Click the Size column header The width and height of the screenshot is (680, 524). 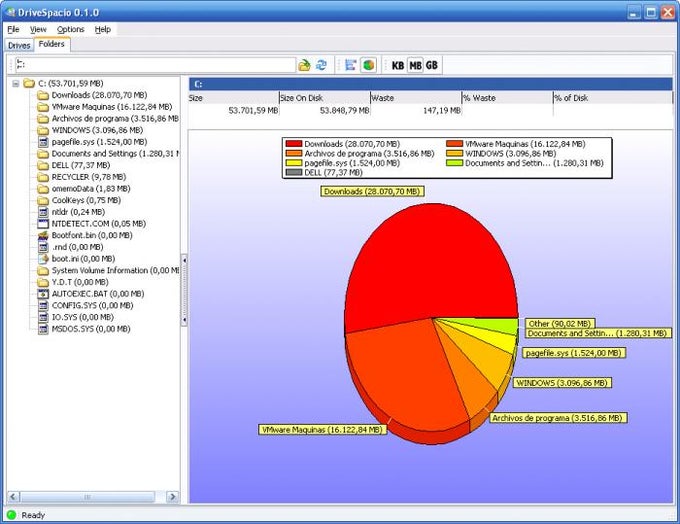coord(234,98)
